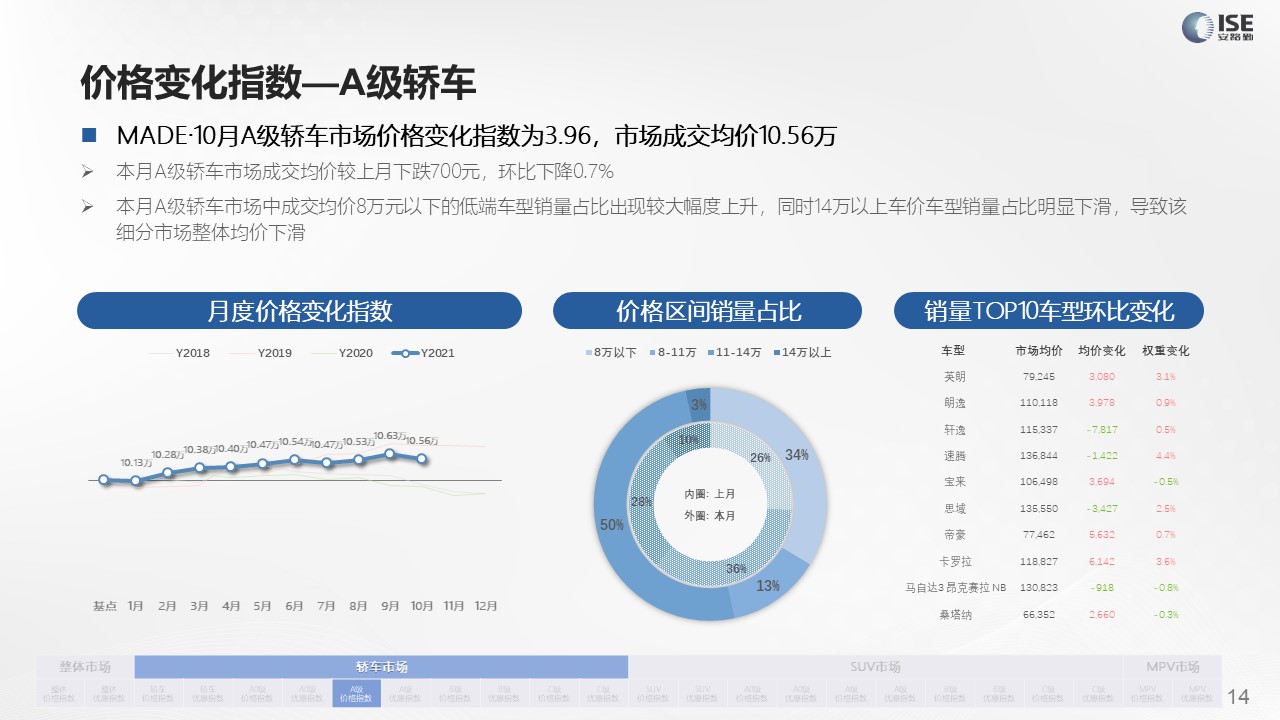Click the 月度价格变化指数 header button

[299, 311]
